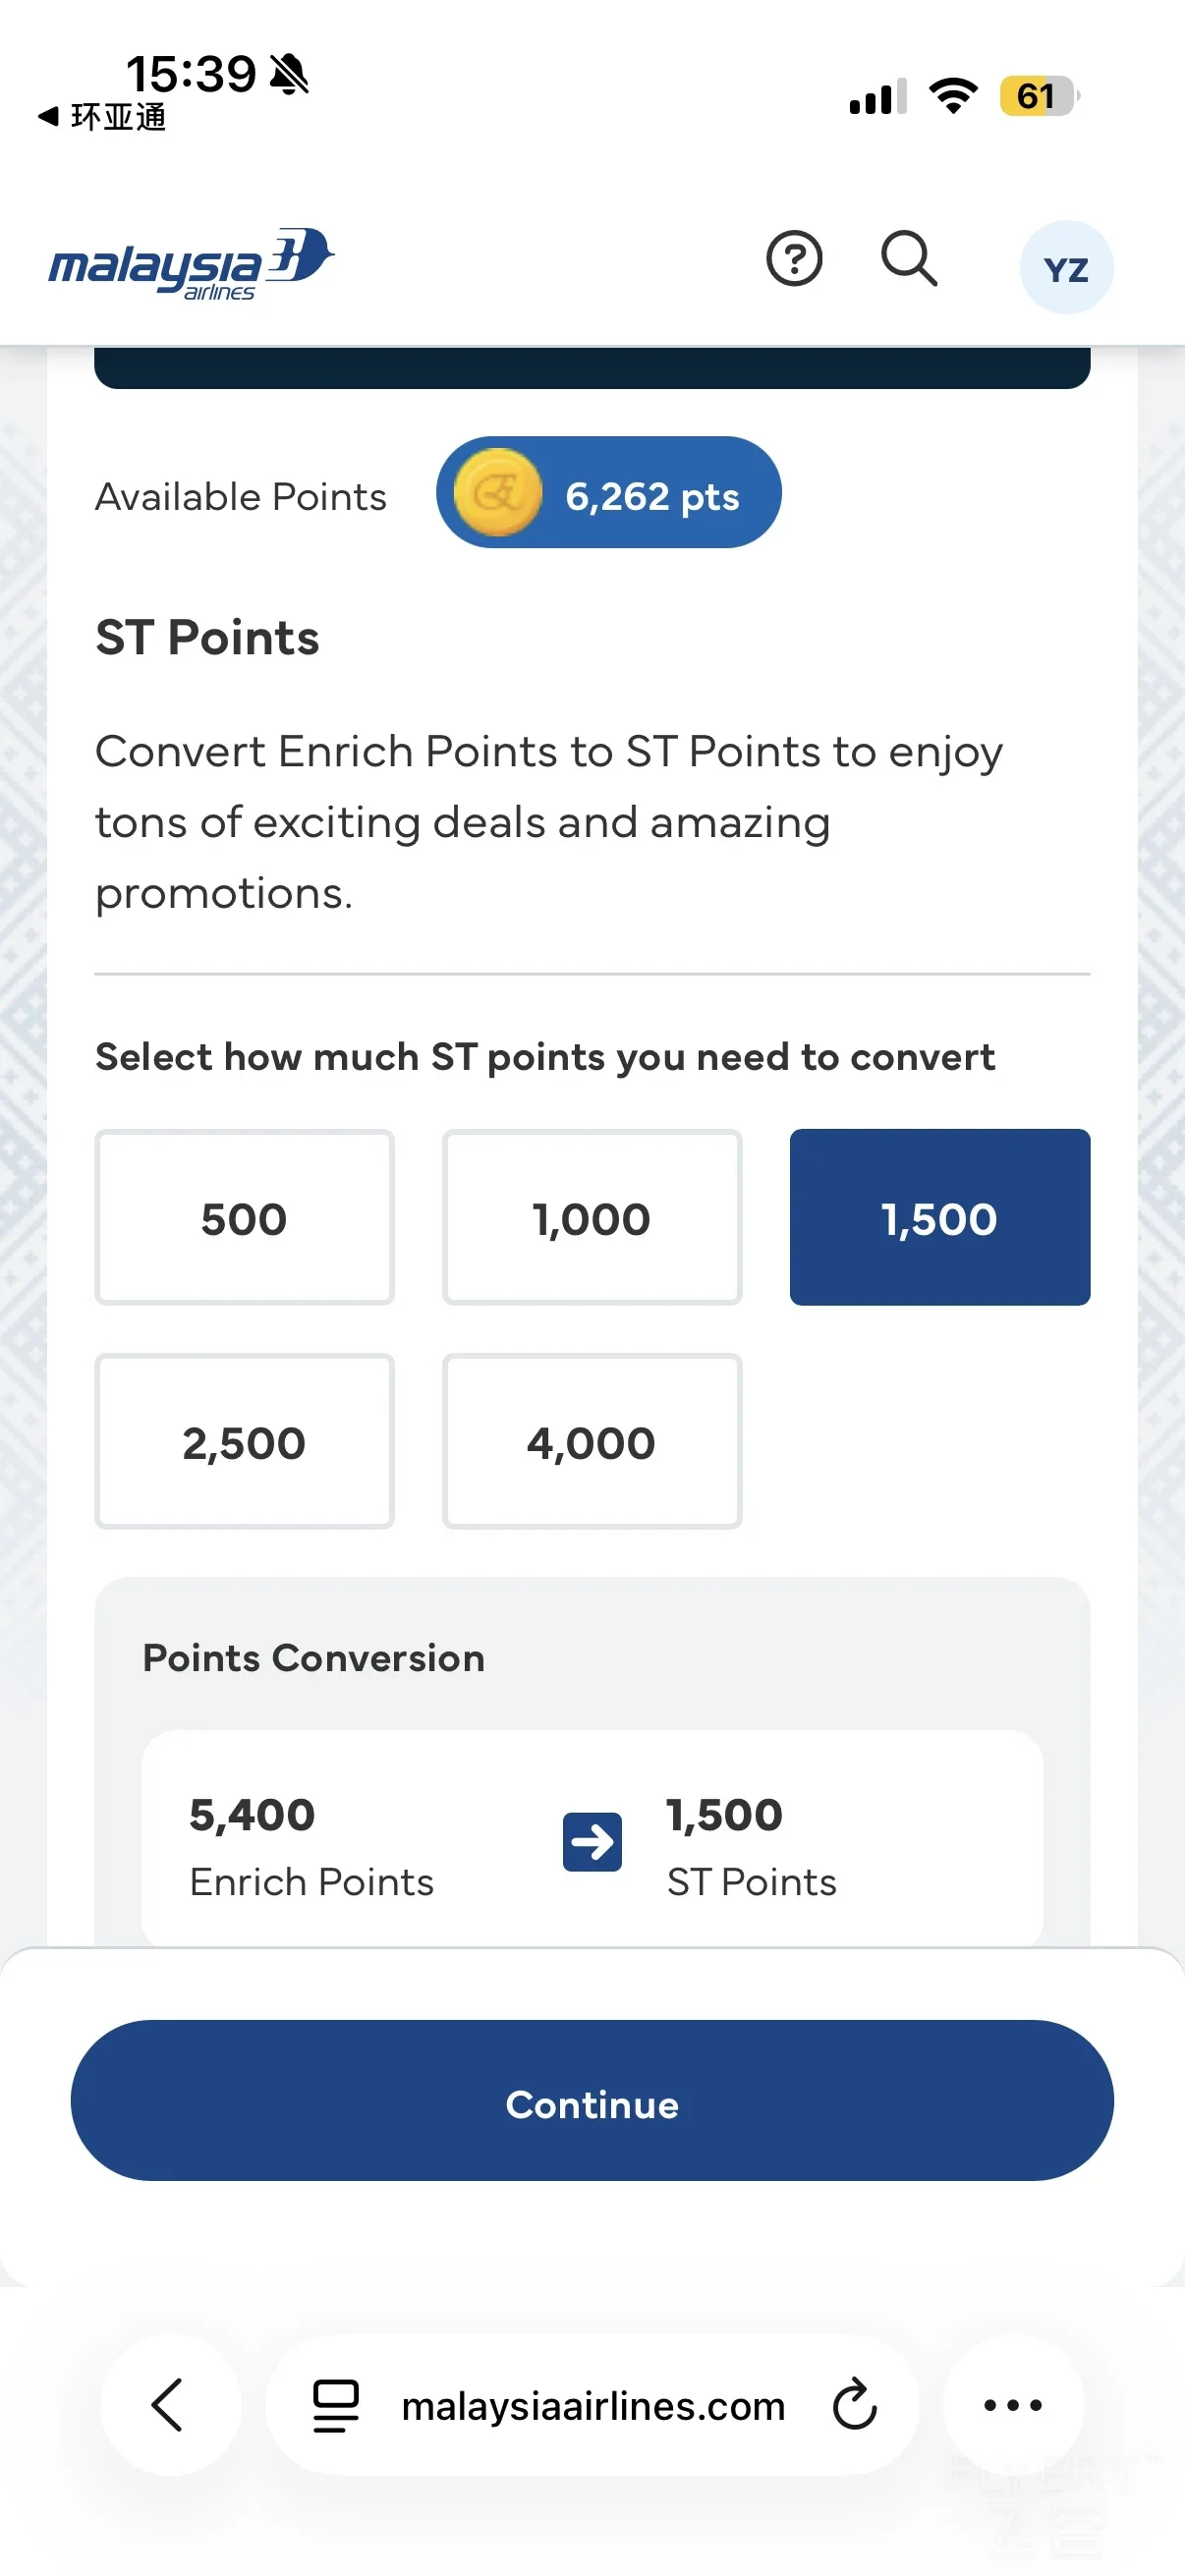Select the 1,000 ST points option
Screen dimensions: 1185x2576
pos(592,1217)
